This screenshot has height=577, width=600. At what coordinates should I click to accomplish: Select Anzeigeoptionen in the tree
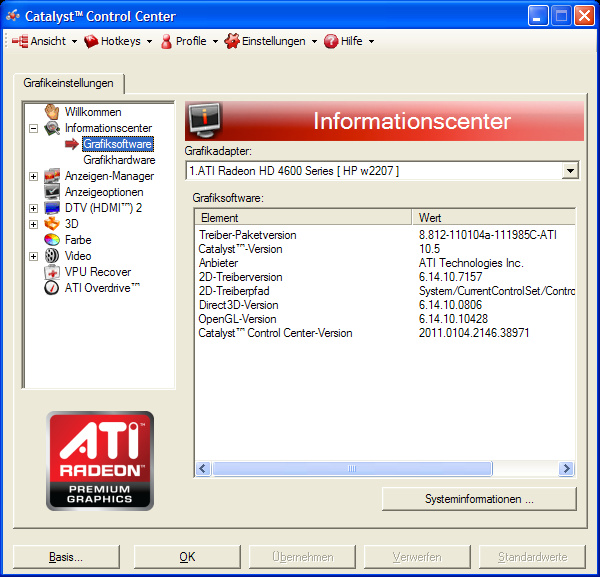click(x=104, y=192)
